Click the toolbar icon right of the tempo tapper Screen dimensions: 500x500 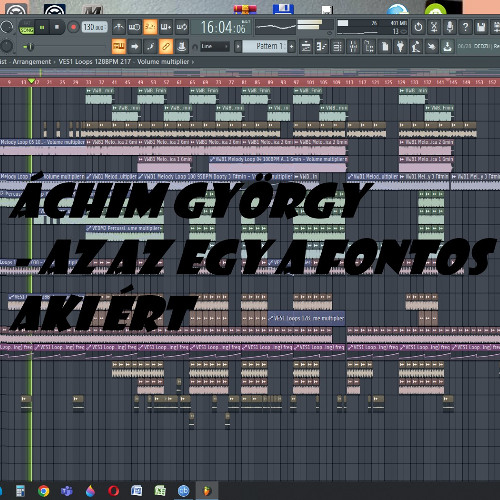pyautogui.click(x=432, y=47)
